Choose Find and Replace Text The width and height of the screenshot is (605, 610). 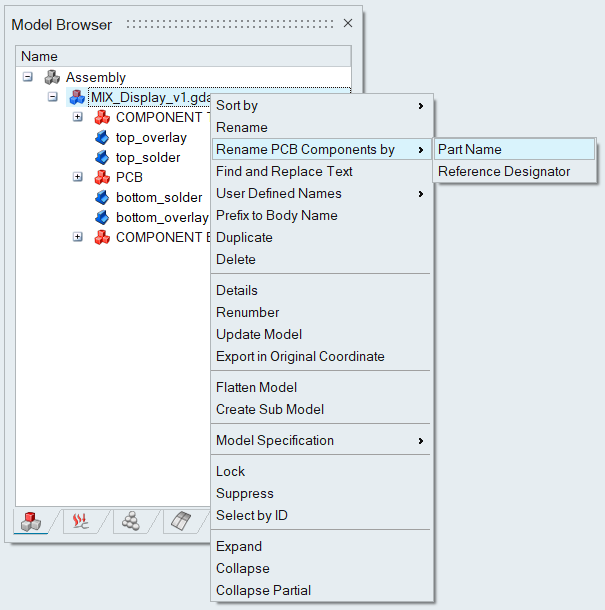click(x=322, y=172)
